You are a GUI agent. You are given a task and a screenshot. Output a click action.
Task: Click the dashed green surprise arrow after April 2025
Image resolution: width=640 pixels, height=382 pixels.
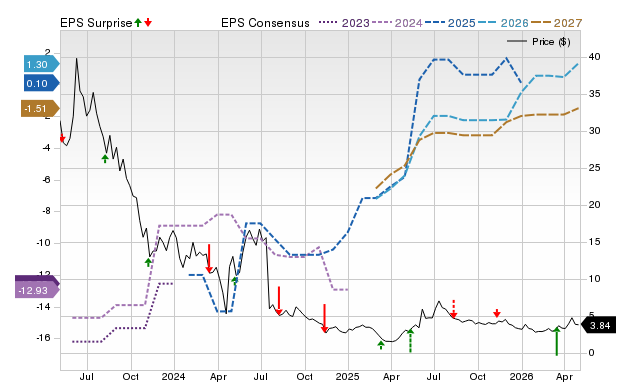click(x=410, y=341)
